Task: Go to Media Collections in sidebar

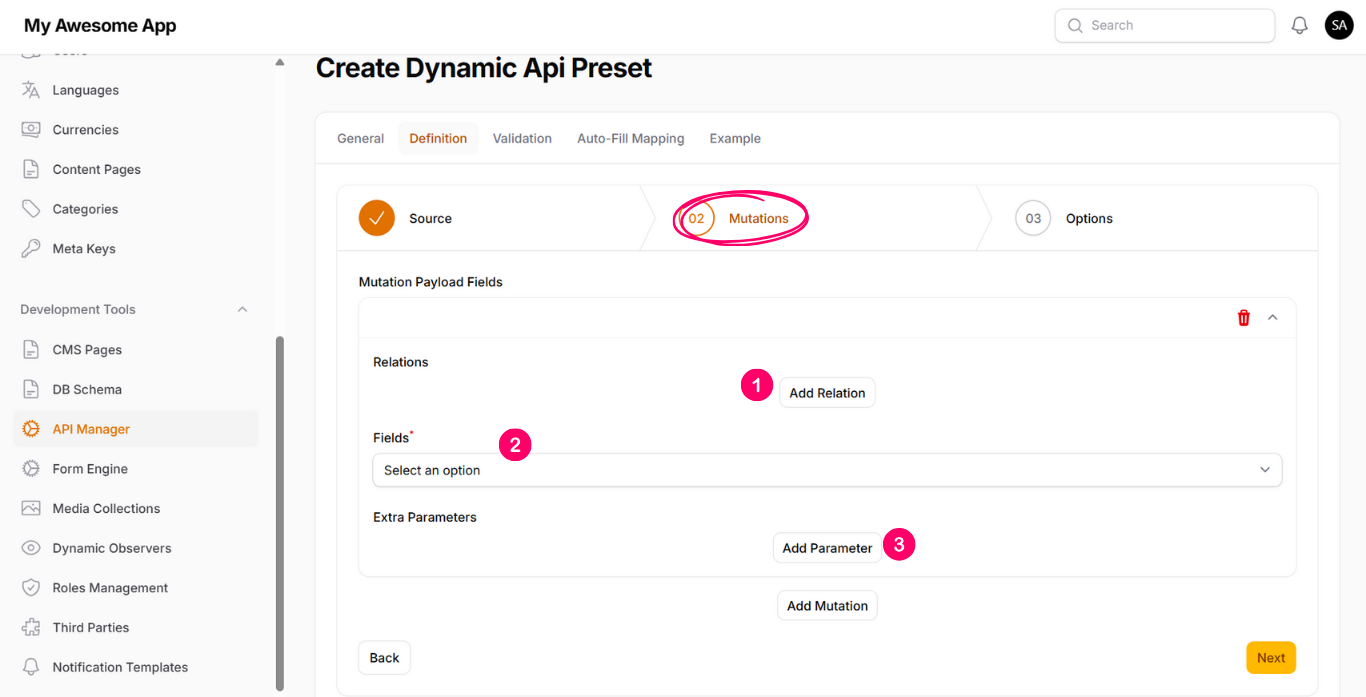Action: (106, 508)
